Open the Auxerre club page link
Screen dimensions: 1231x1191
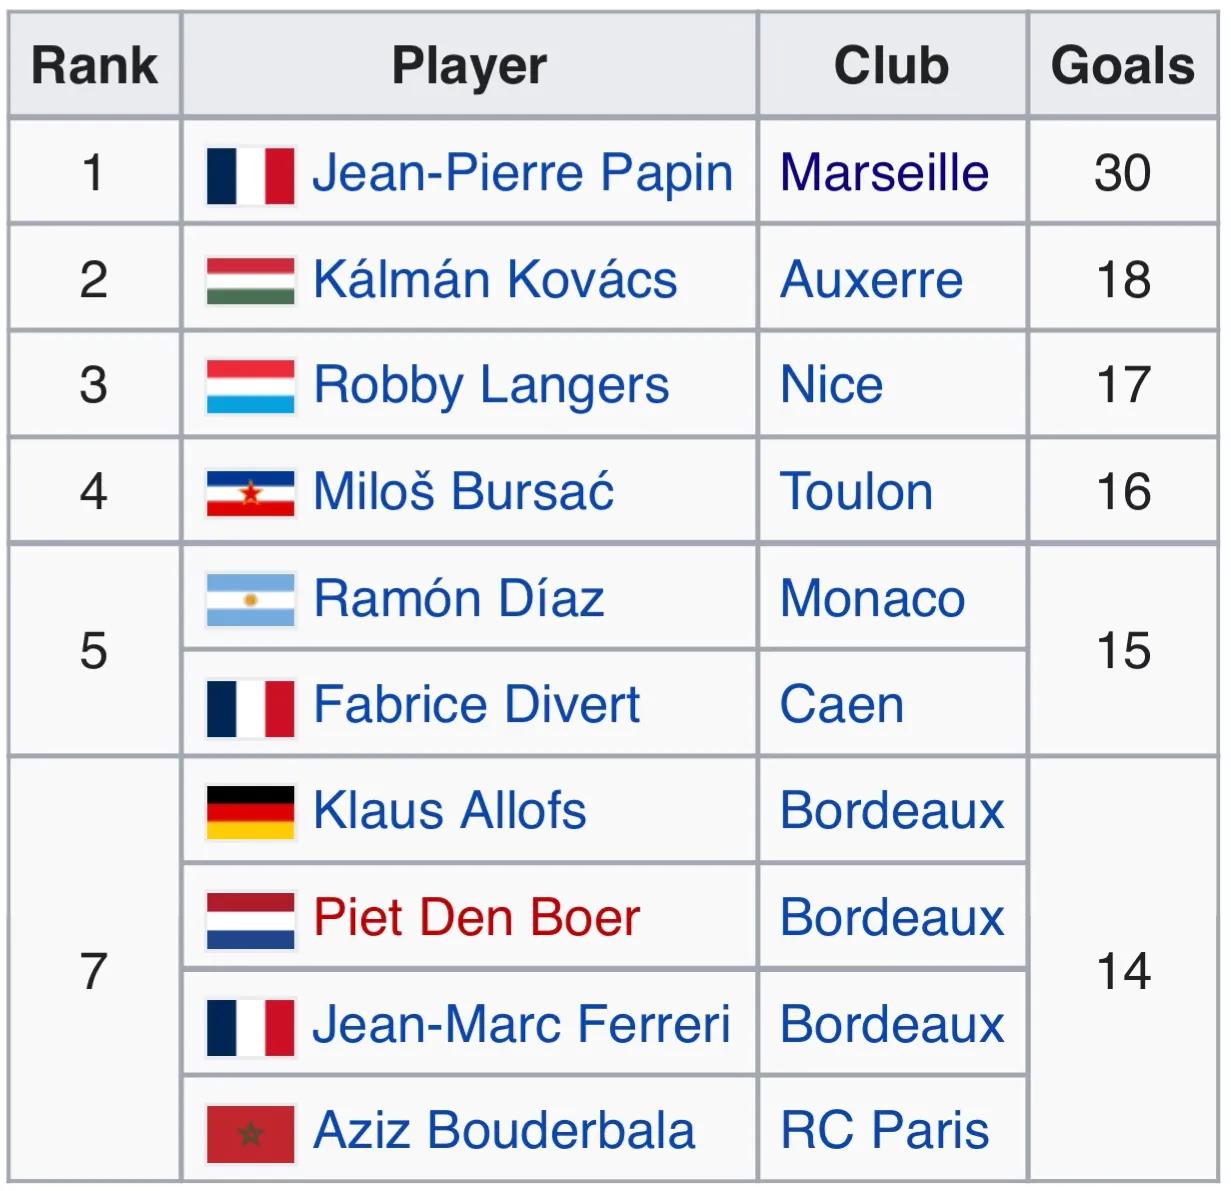tap(871, 279)
